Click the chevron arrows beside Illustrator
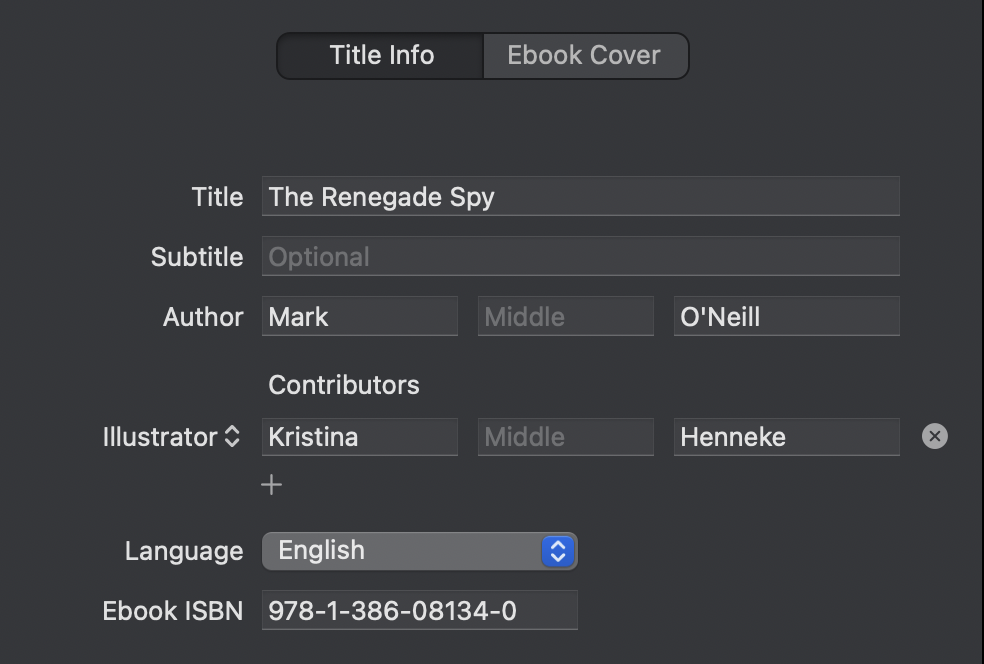 tap(232, 437)
